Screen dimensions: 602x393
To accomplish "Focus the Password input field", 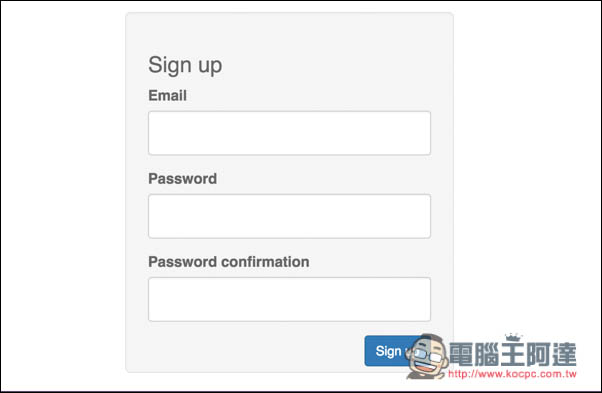I will tap(289, 216).
